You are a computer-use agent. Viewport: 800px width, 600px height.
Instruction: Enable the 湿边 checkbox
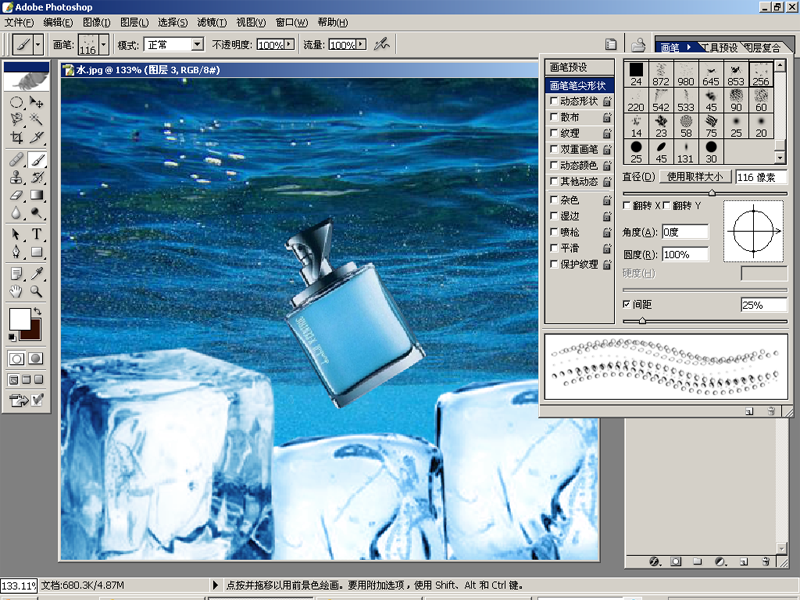pyautogui.click(x=554, y=216)
